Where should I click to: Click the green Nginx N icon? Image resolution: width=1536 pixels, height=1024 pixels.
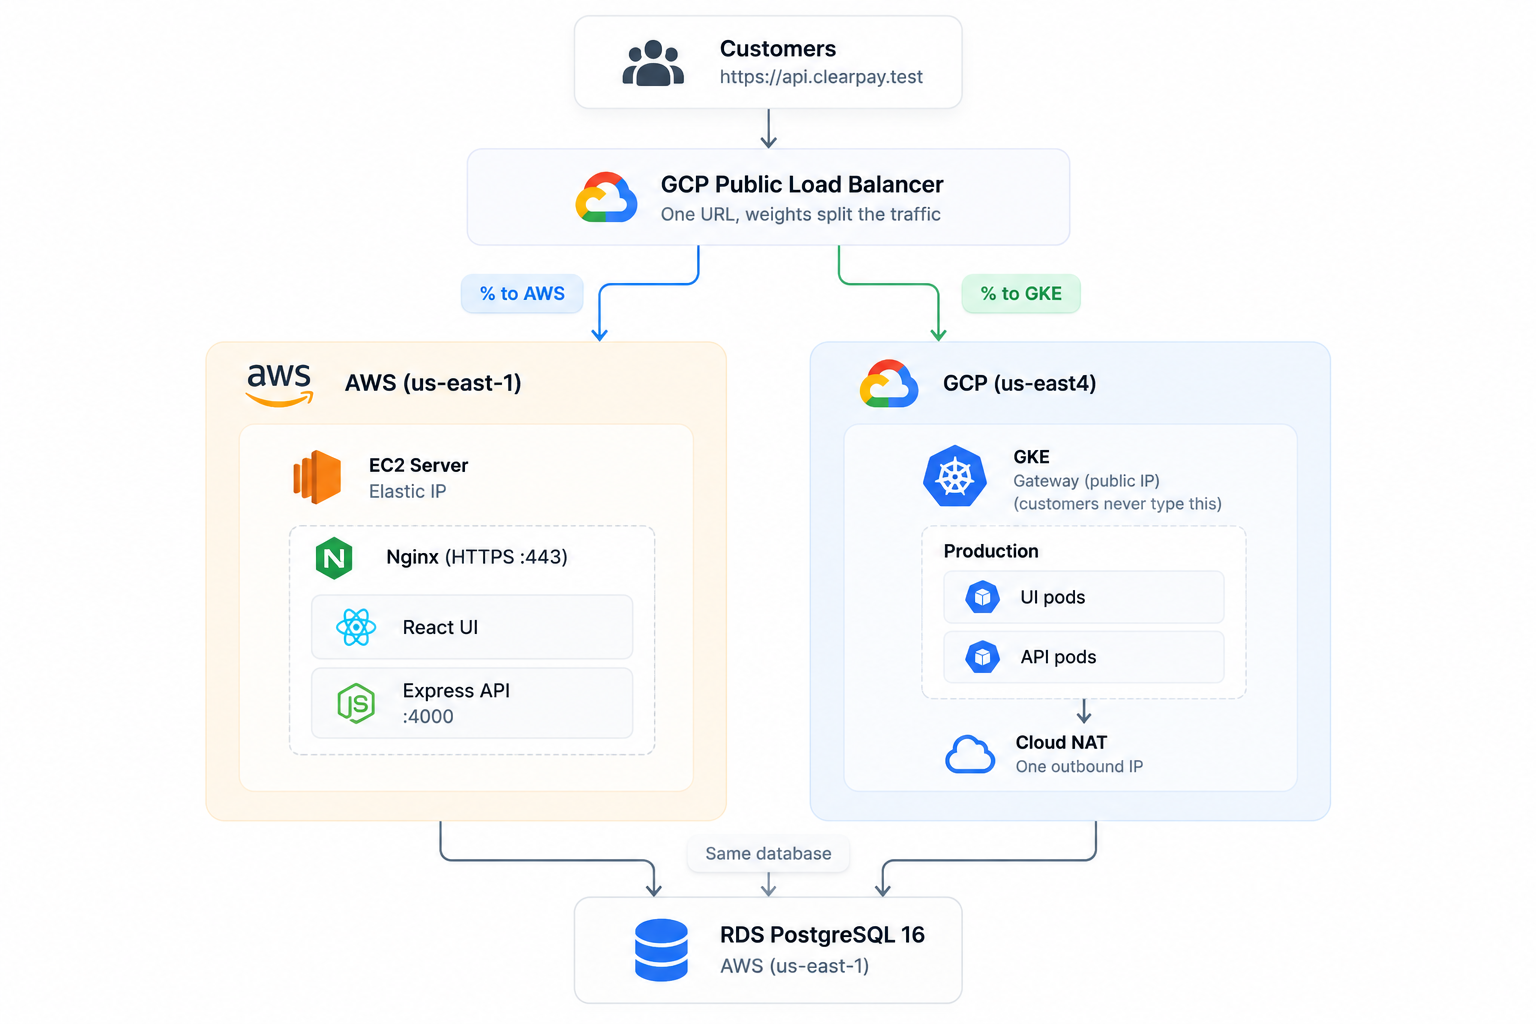(x=334, y=558)
